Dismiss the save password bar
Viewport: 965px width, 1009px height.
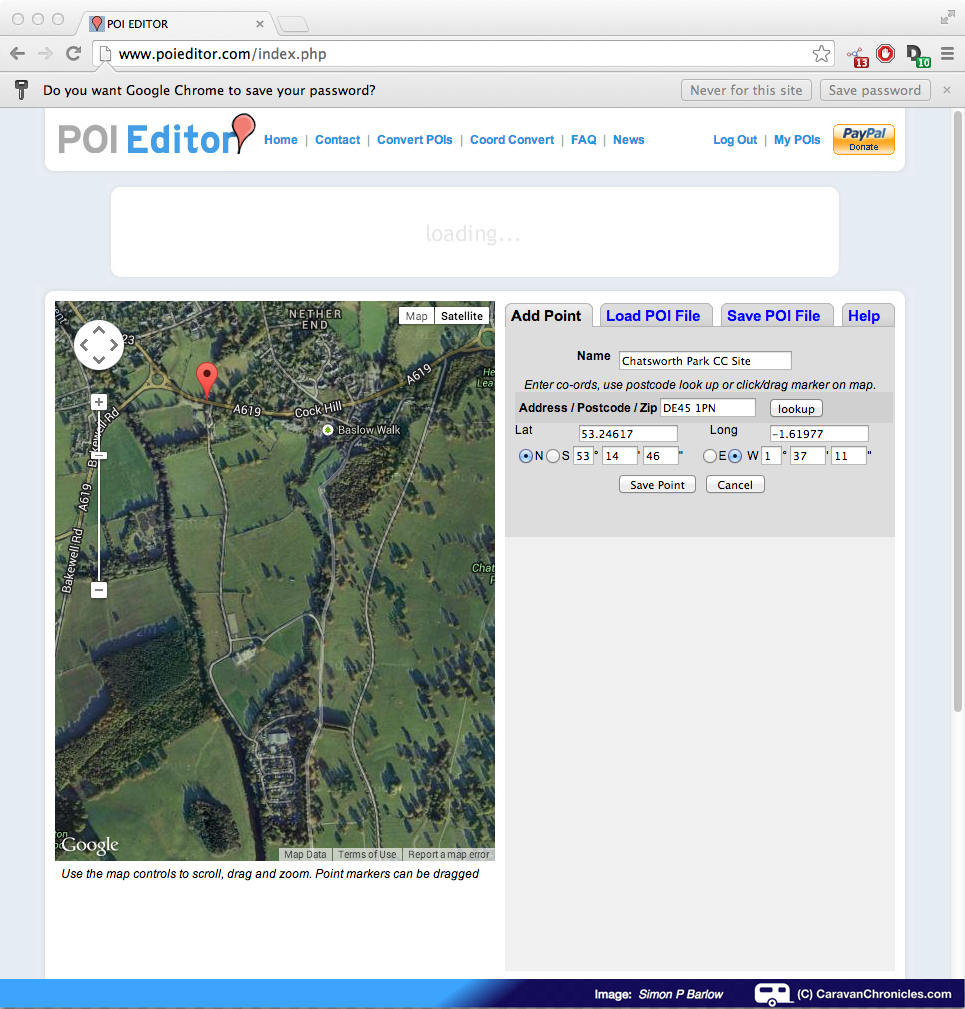pos(947,90)
